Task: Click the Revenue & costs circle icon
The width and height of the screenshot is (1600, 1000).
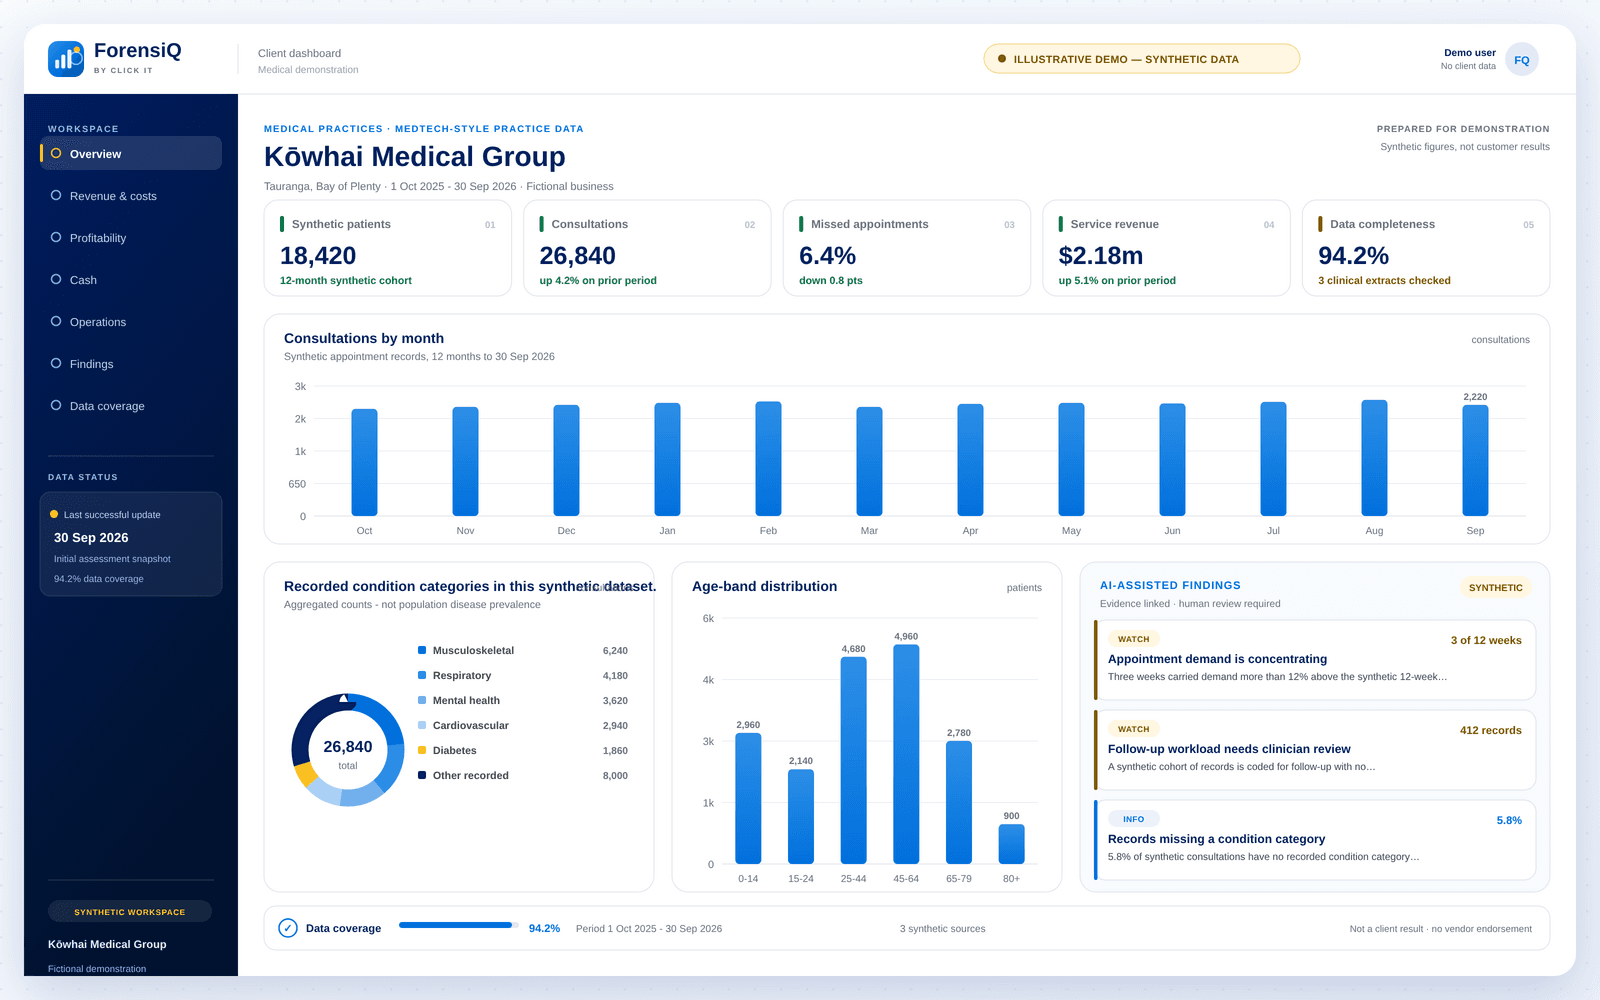Action: click(56, 195)
